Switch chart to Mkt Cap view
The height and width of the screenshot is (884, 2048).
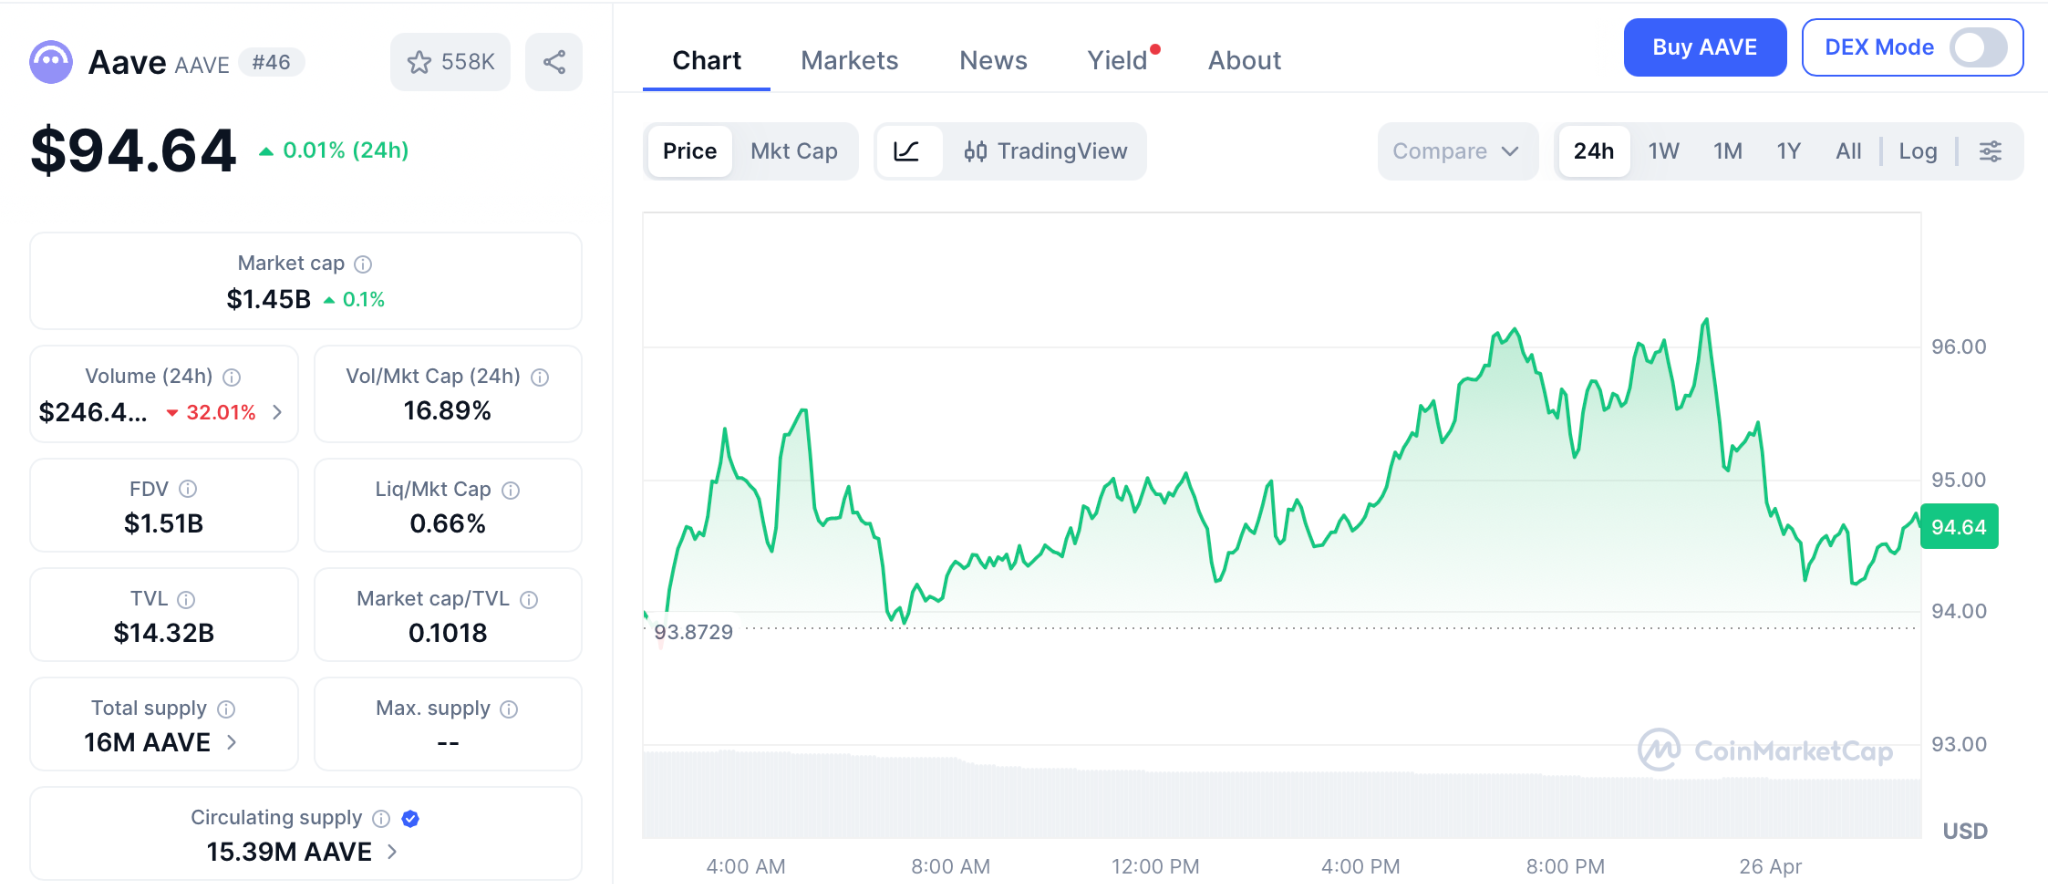click(794, 151)
